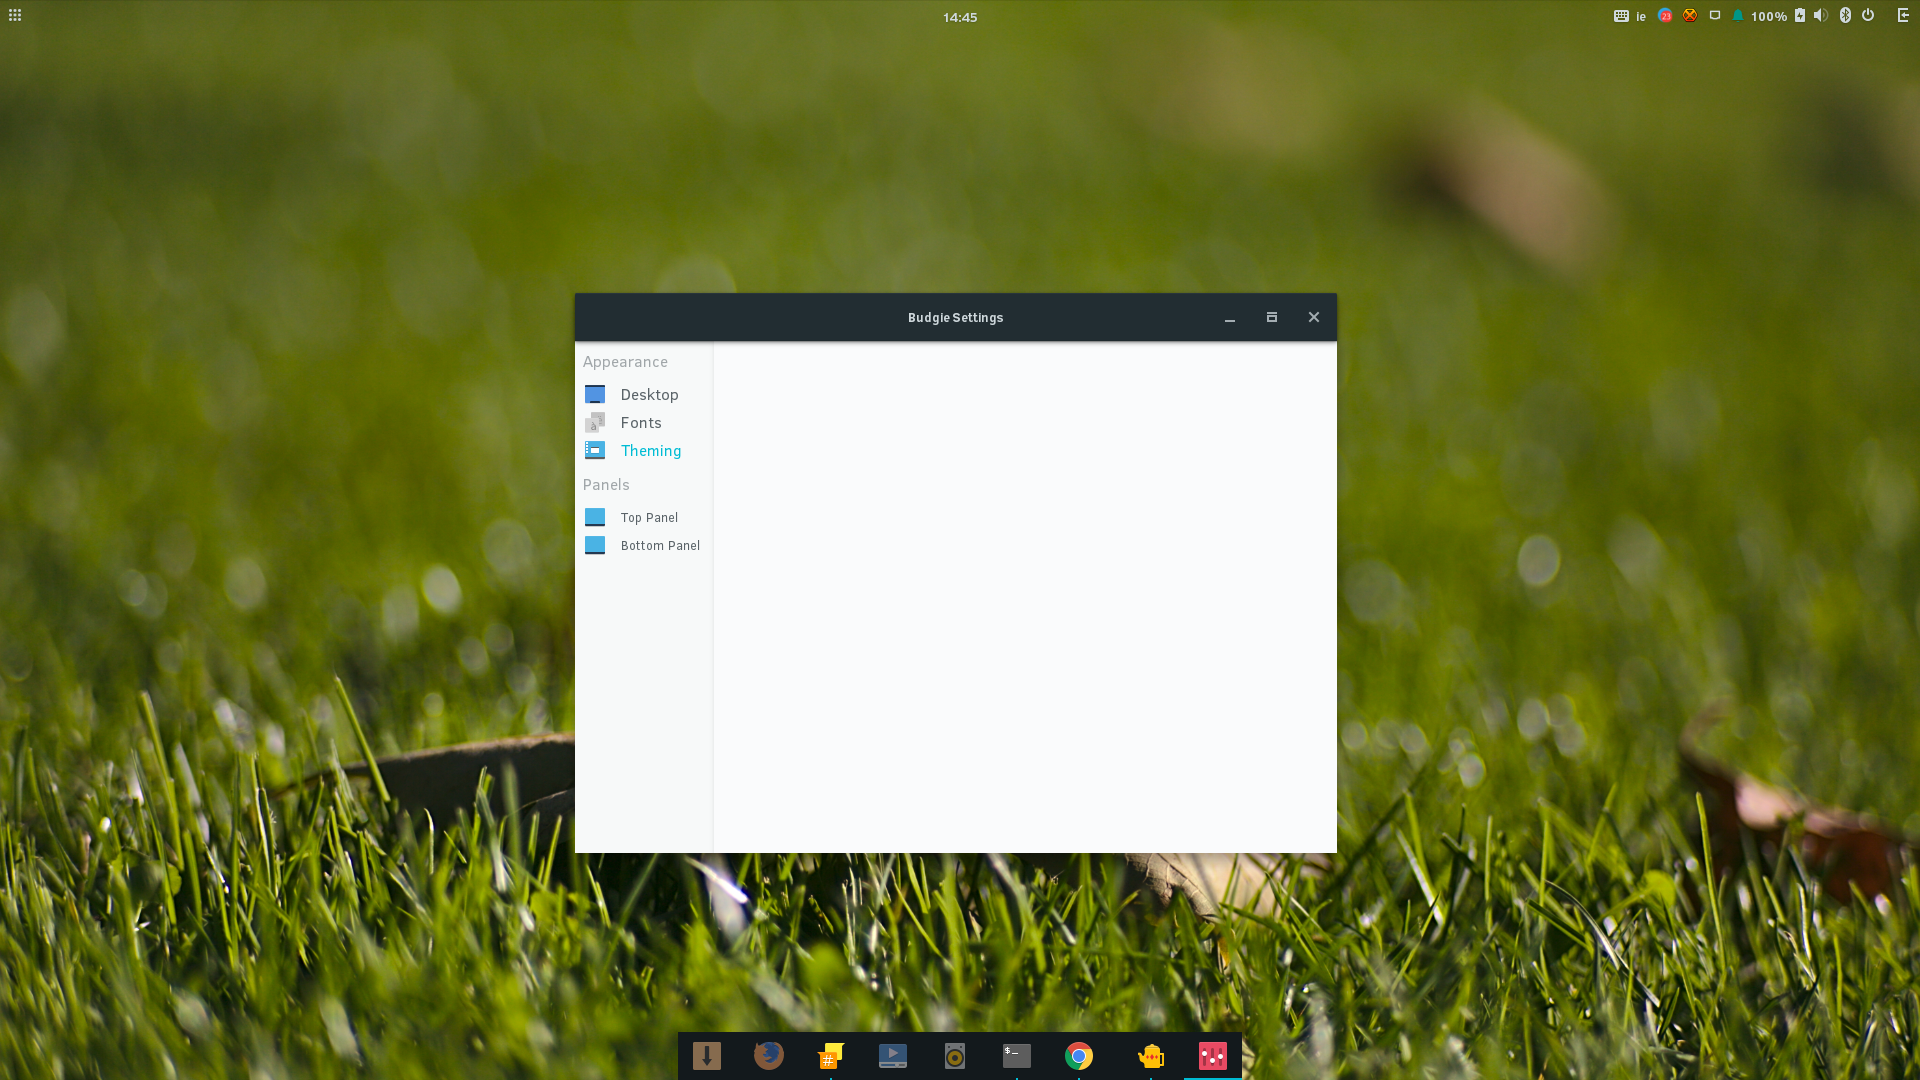Click the 100% battery percentage
The width and height of the screenshot is (1920, 1080).
(x=1769, y=17)
